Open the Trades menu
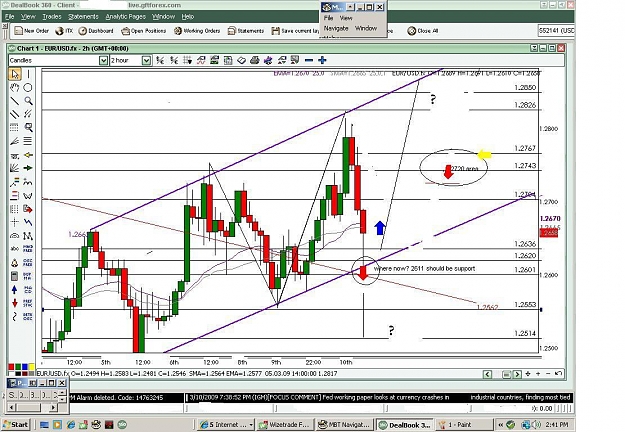The image size is (625, 432). (x=52, y=16)
